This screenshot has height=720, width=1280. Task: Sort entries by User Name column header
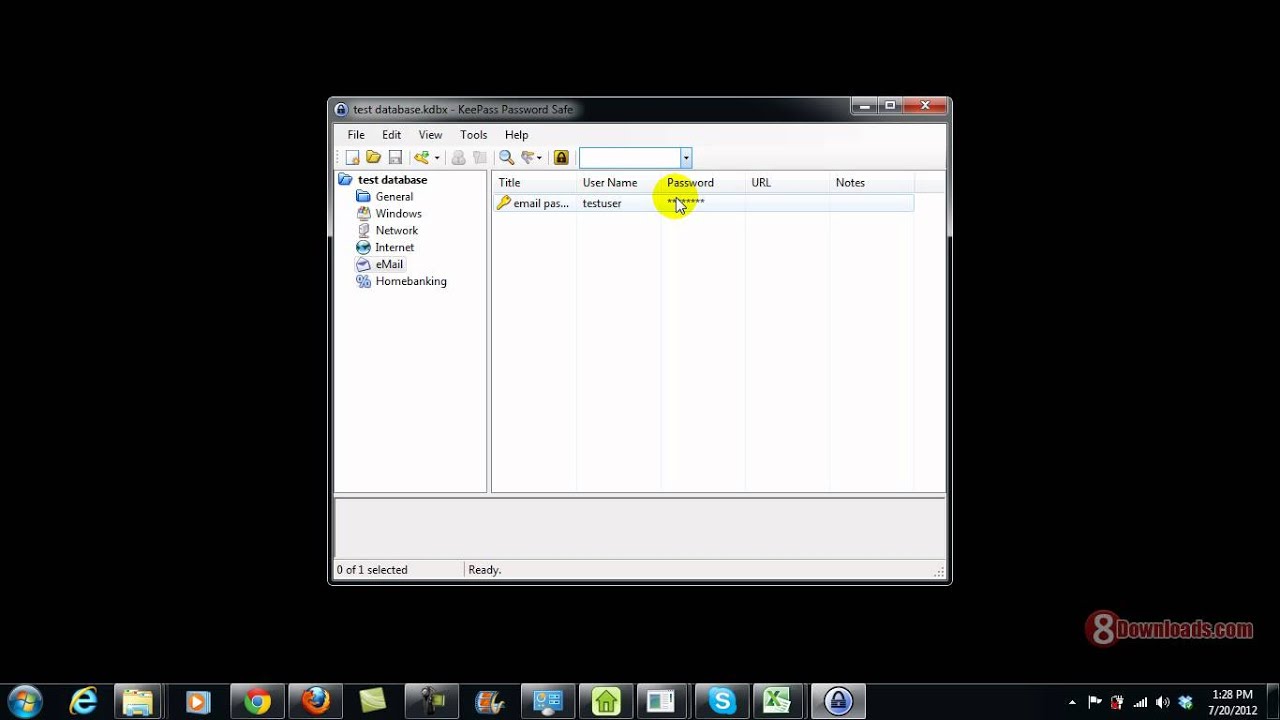618,183
